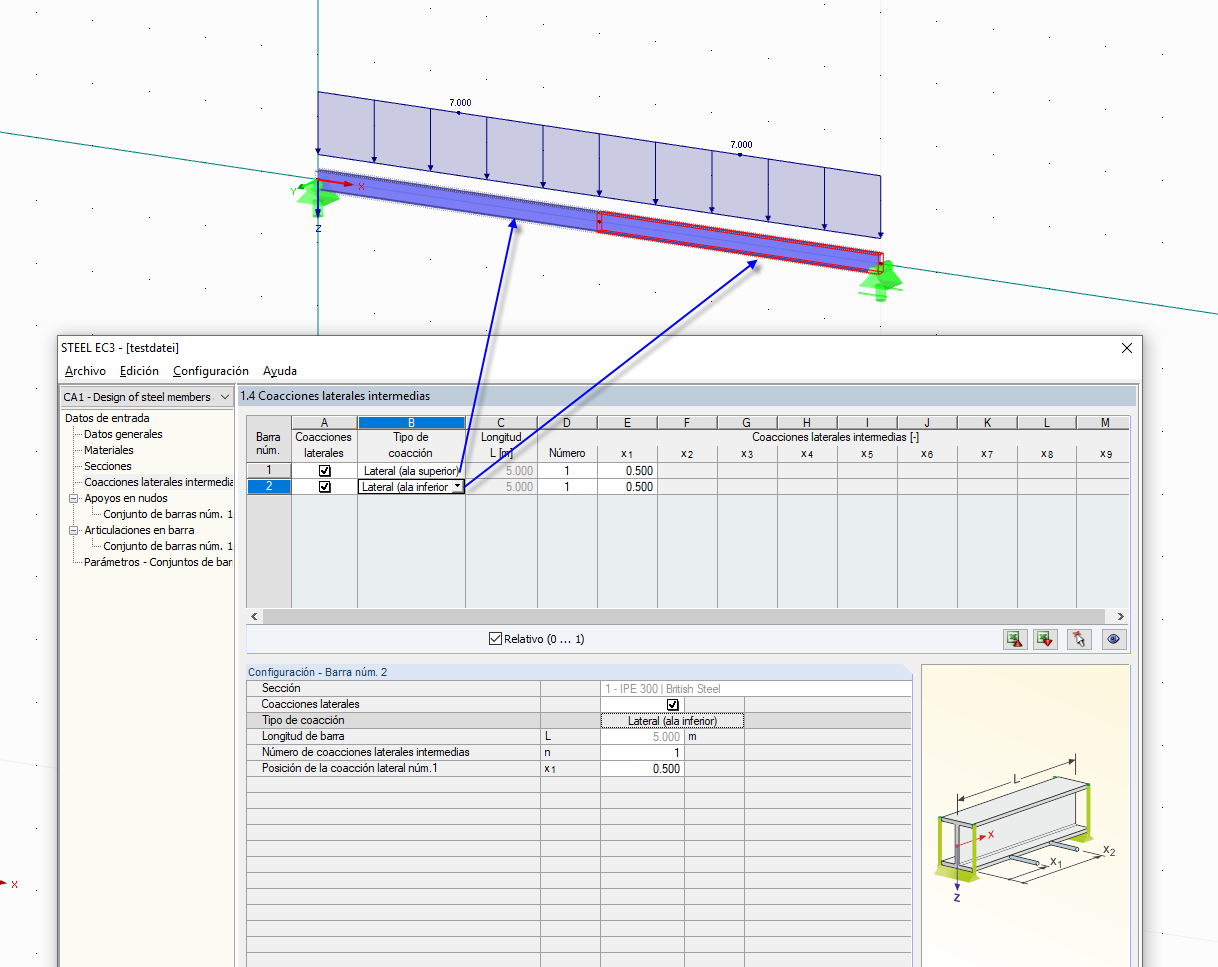Select Conjunto de barras núm. 1 under Articulaciones
Viewport: 1218px width, 967px height.
click(x=168, y=546)
